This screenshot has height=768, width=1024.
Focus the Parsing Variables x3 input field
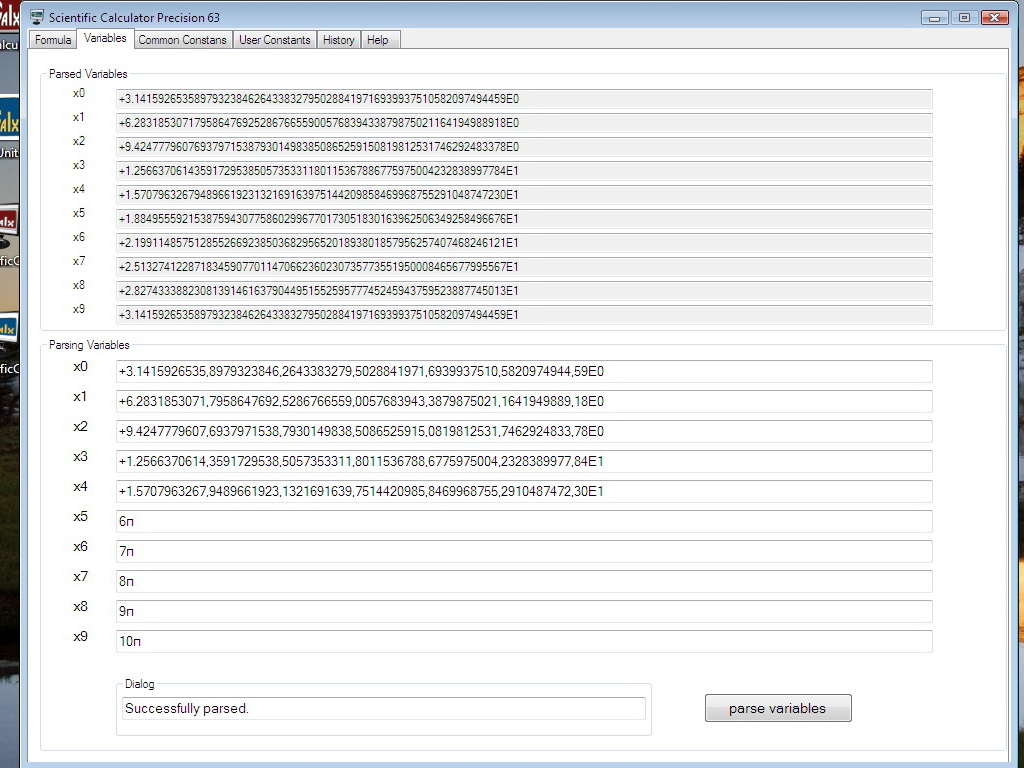524,462
